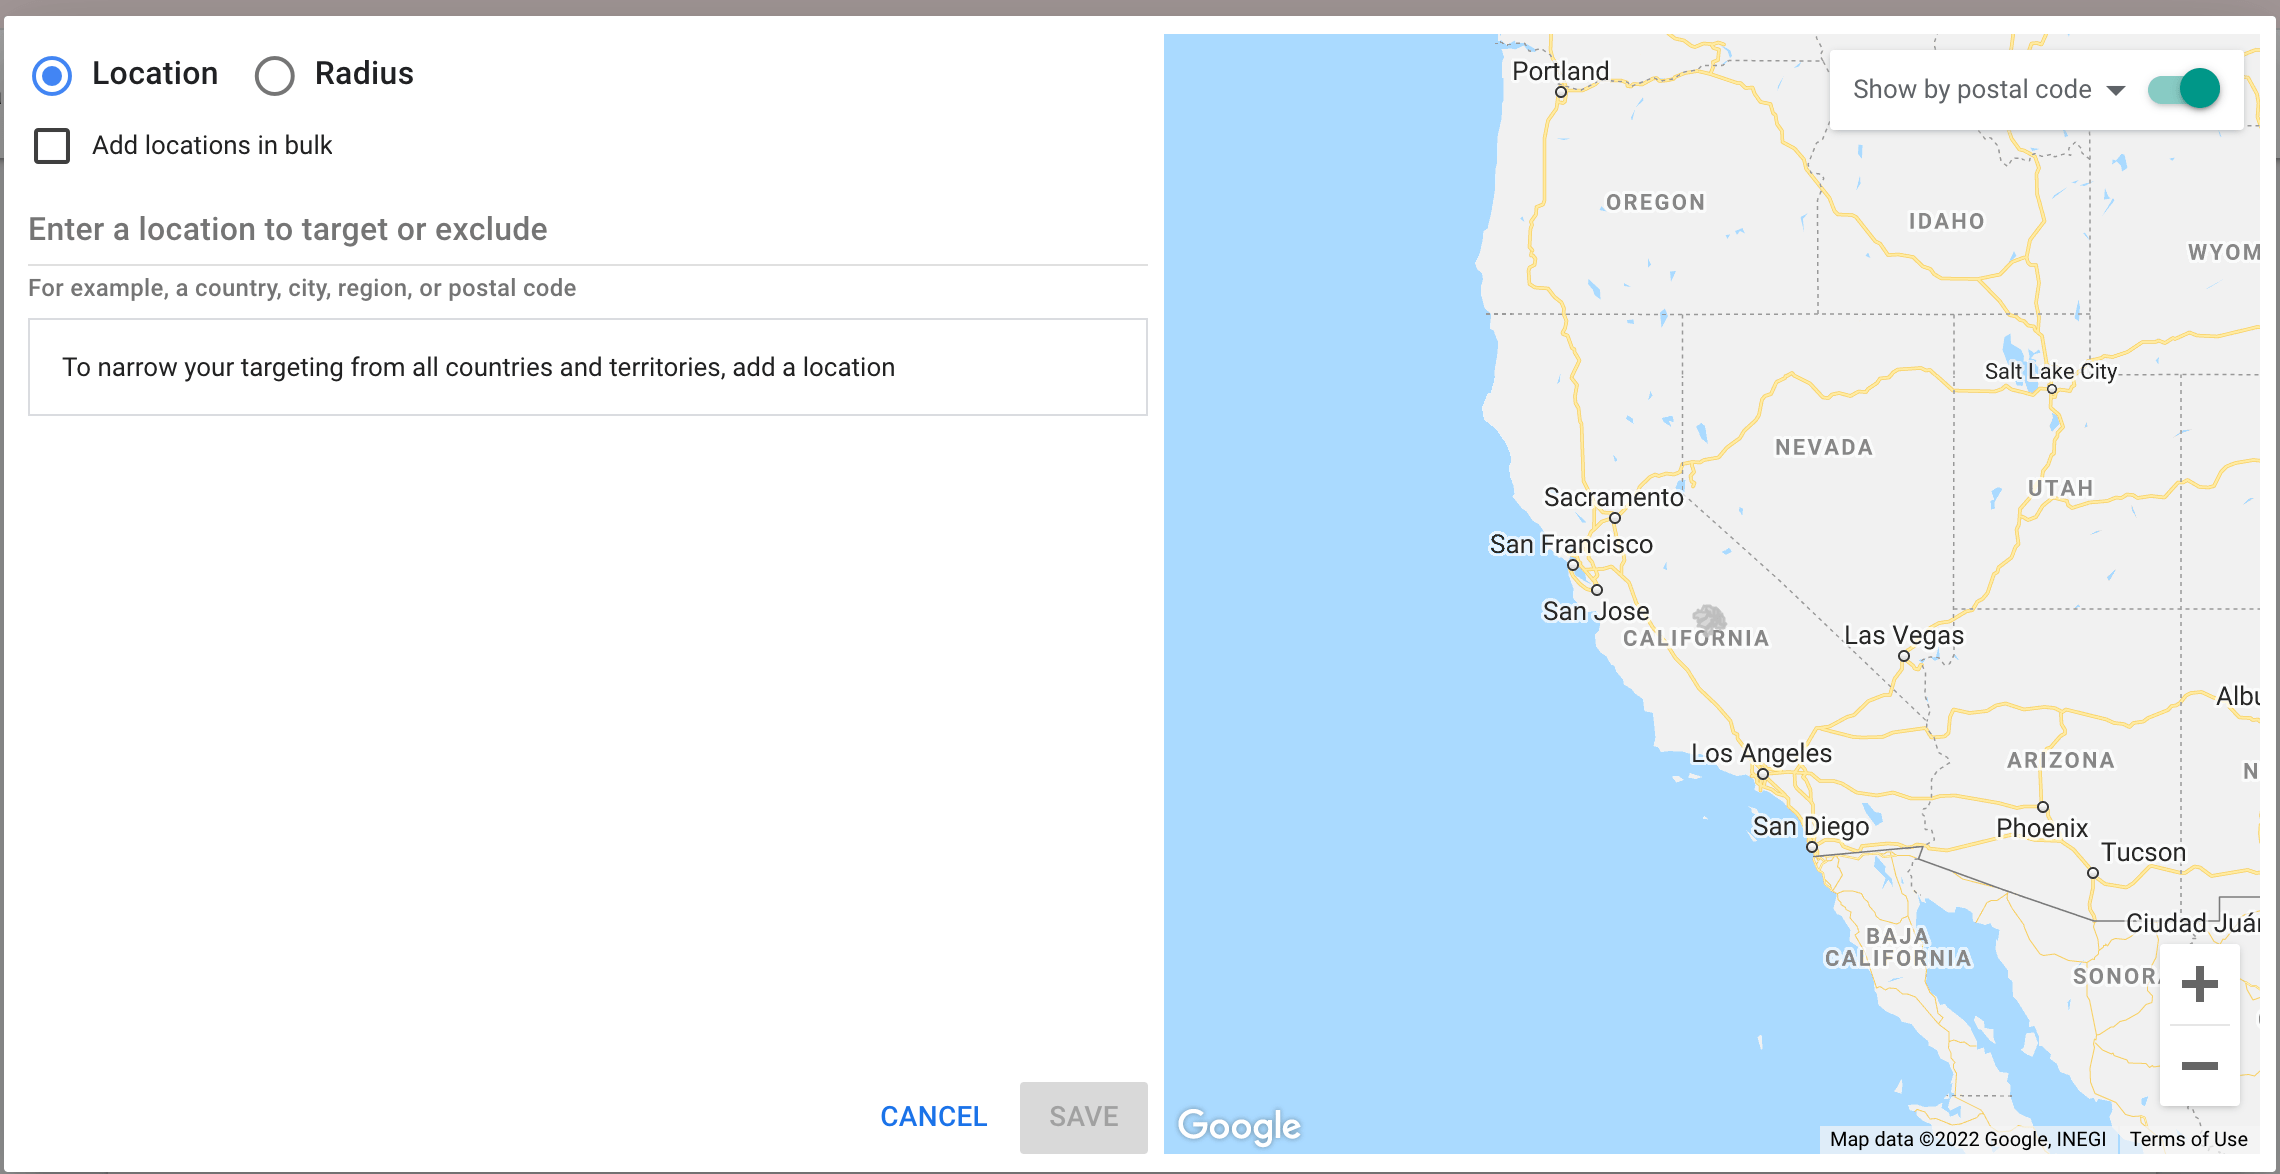The image size is (2280, 1174).
Task: Cancel the location targeting dialog
Action: coord(933,1116)
